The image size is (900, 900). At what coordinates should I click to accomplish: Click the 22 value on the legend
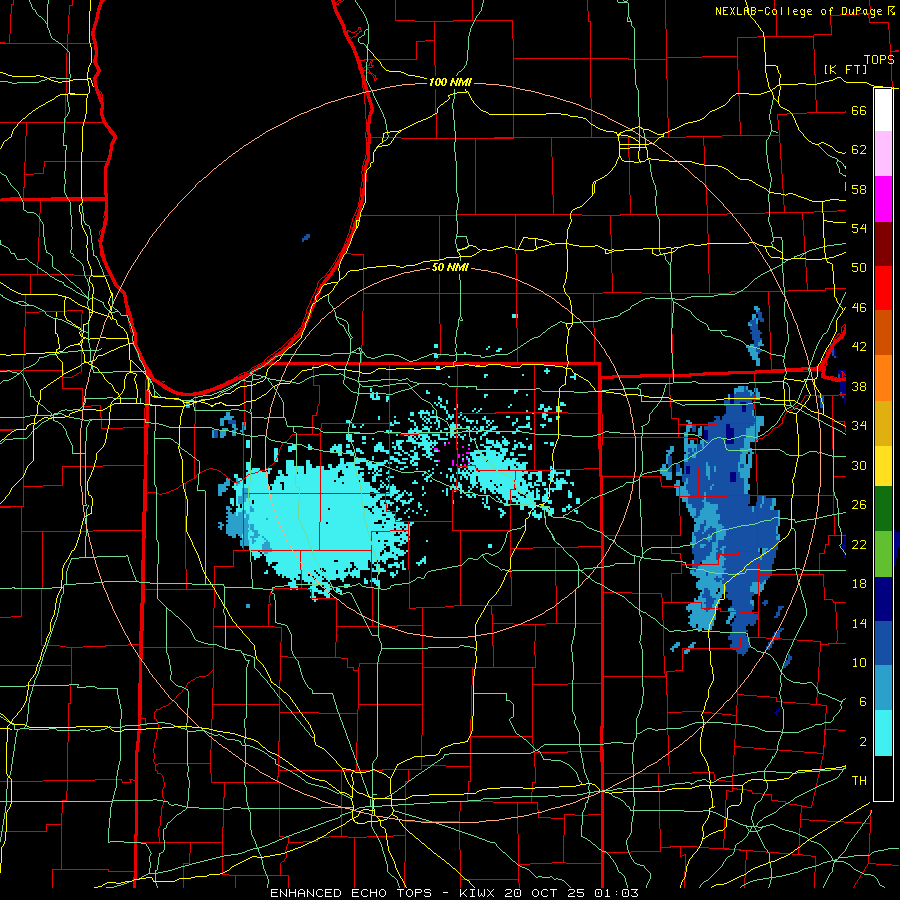pos(859,544)
